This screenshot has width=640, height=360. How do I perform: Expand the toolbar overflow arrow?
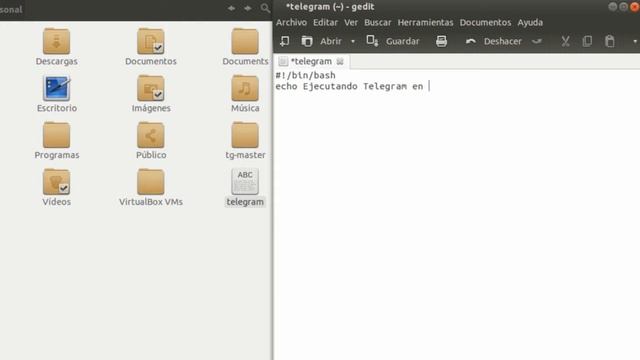635,42
